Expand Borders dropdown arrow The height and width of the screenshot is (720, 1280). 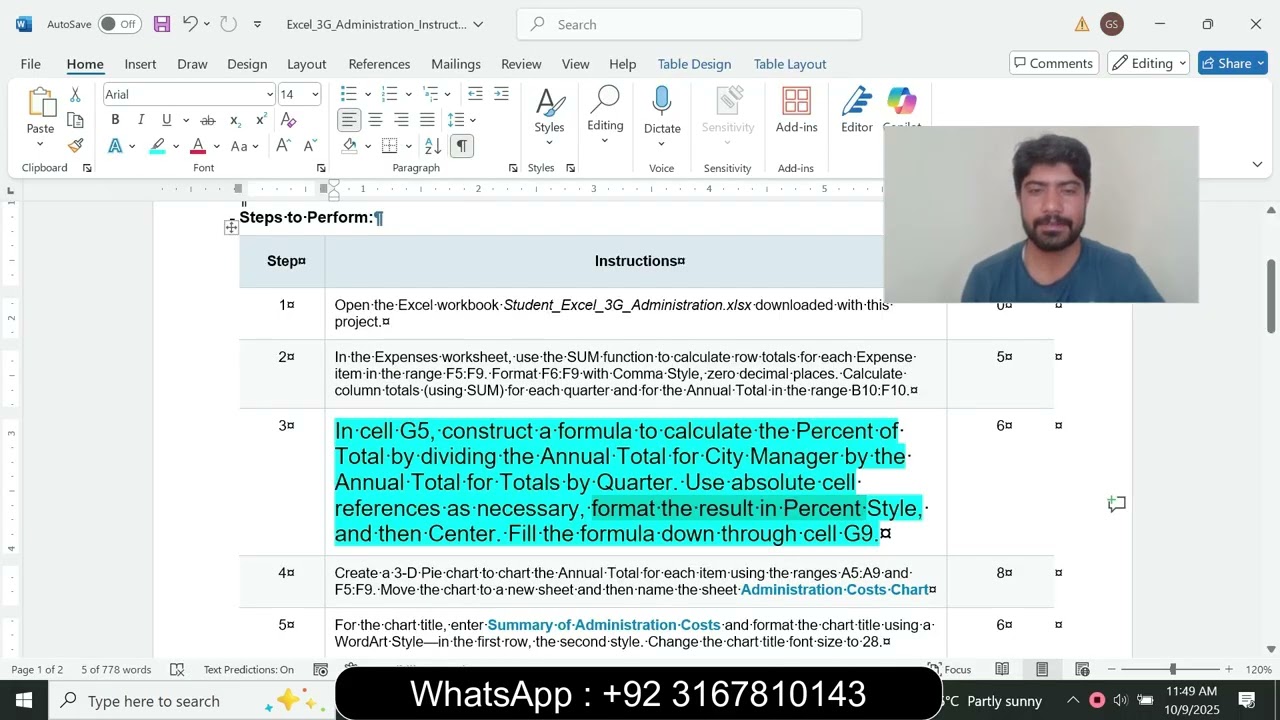409,146
